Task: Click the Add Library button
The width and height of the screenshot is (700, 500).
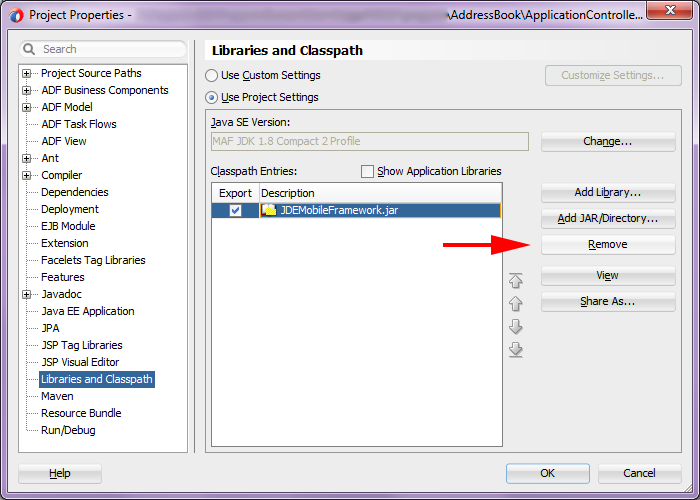Action: [x=607, y=192]
